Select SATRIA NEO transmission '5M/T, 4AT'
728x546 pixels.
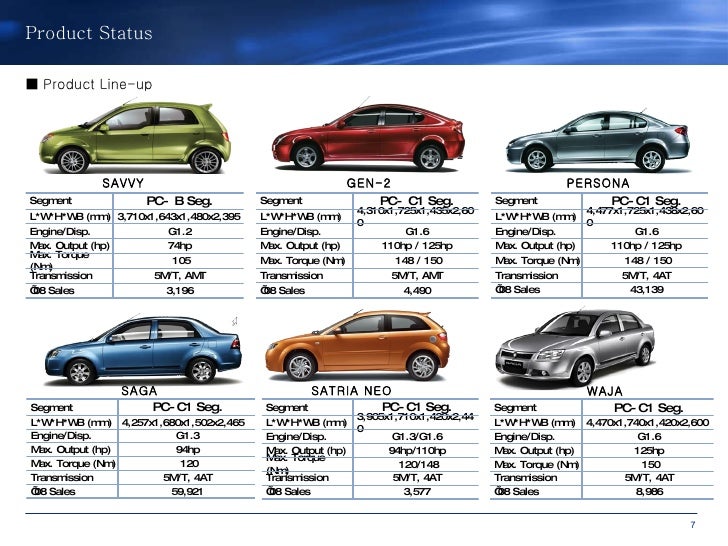coord(417,477)
